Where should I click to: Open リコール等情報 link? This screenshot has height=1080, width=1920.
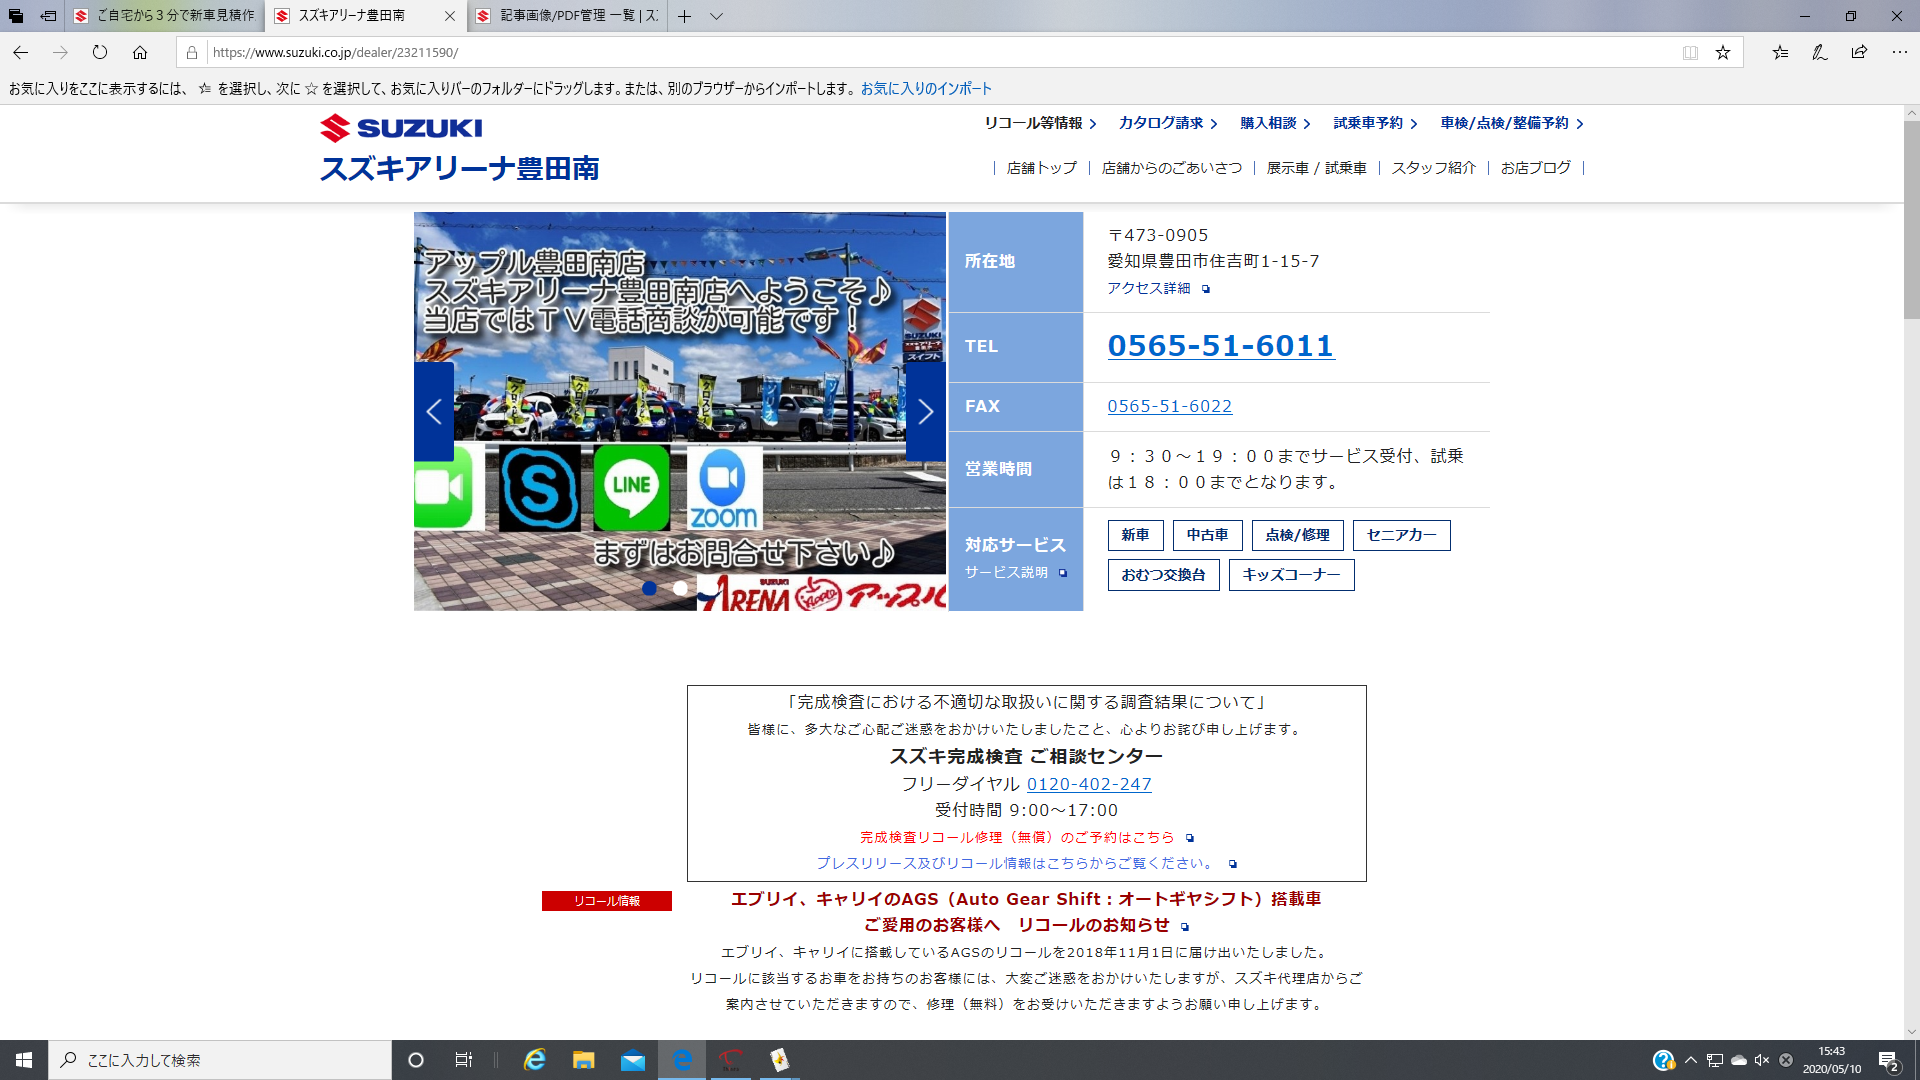pyautogui.click(x=1040, y=123)
